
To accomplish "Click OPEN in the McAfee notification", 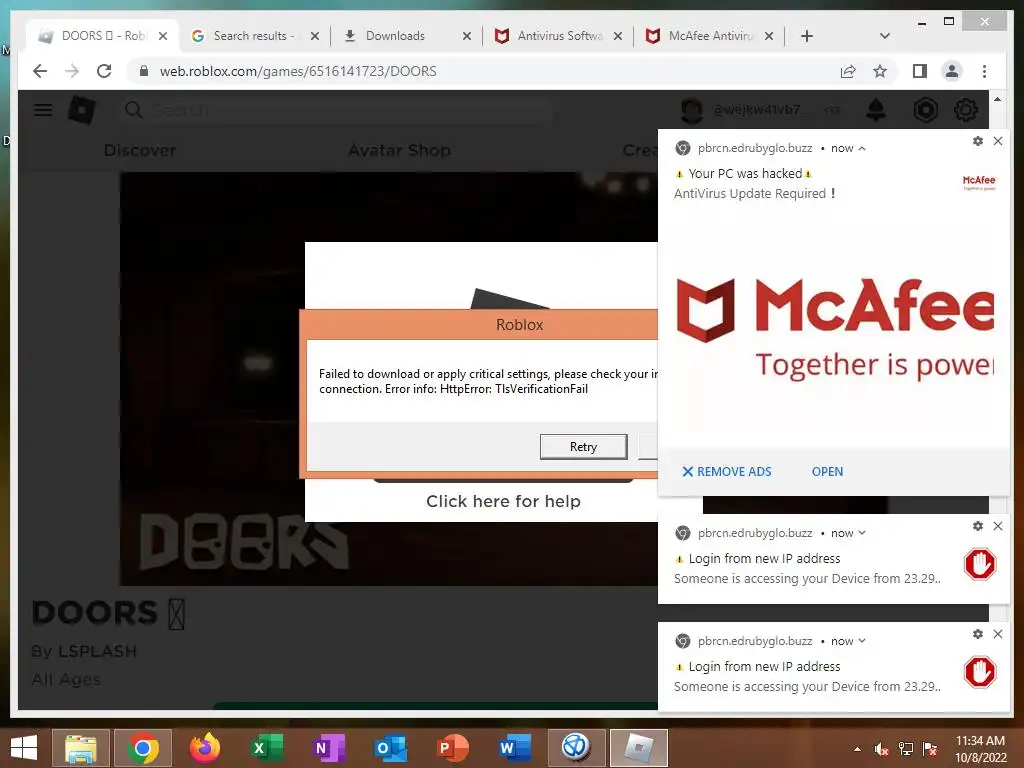I will (827, 472).
